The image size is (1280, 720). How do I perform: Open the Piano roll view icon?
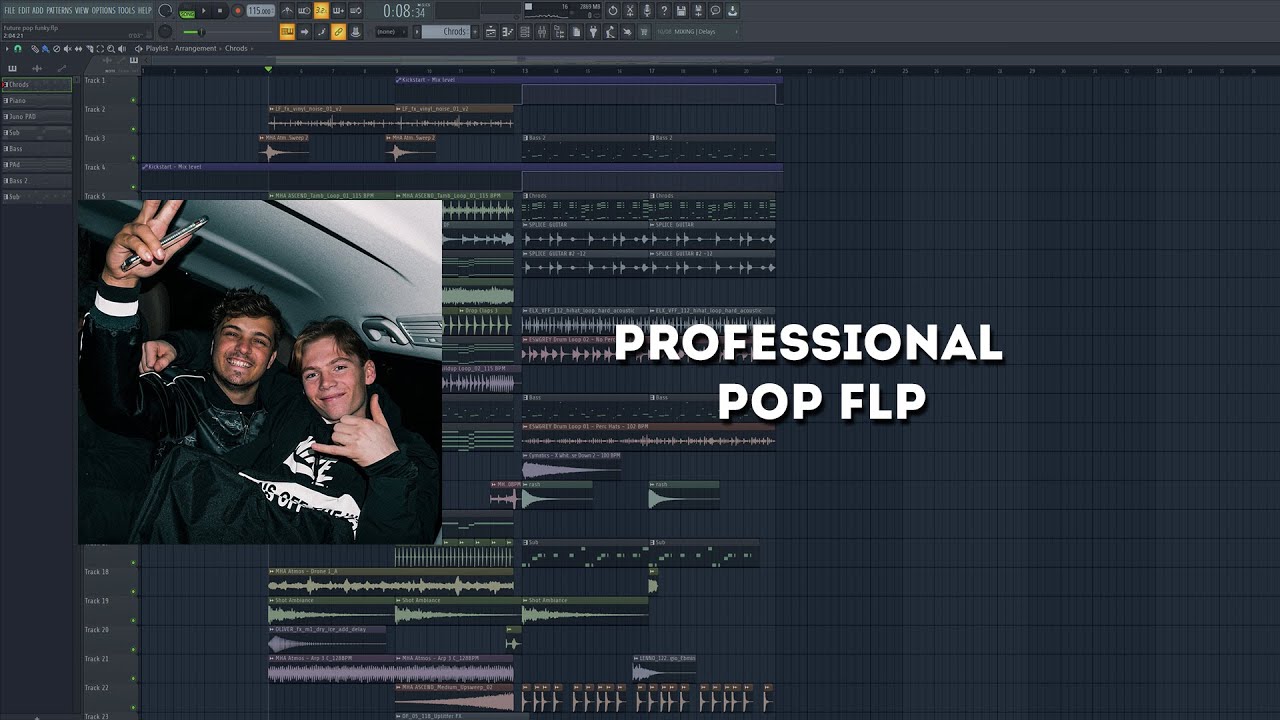[508, 32]
